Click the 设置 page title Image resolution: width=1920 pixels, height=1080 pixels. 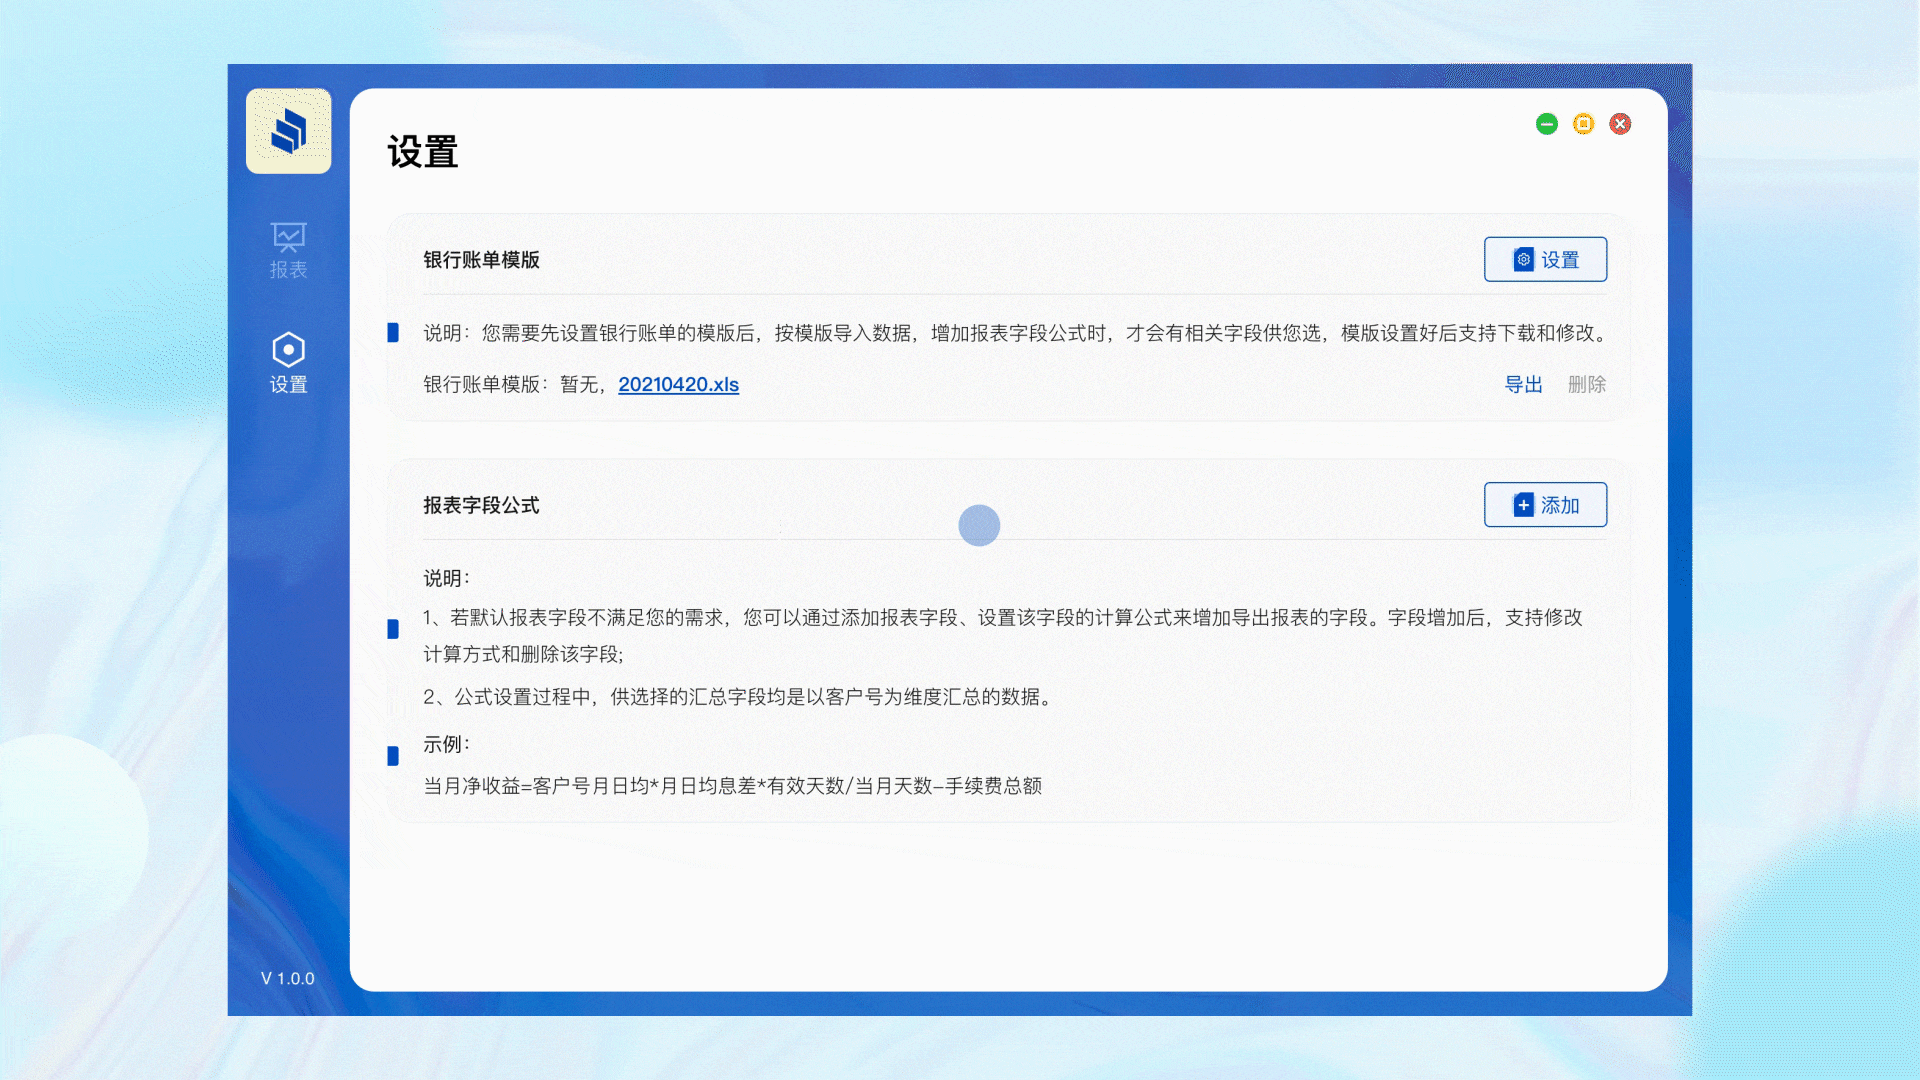tap(423, 152)
